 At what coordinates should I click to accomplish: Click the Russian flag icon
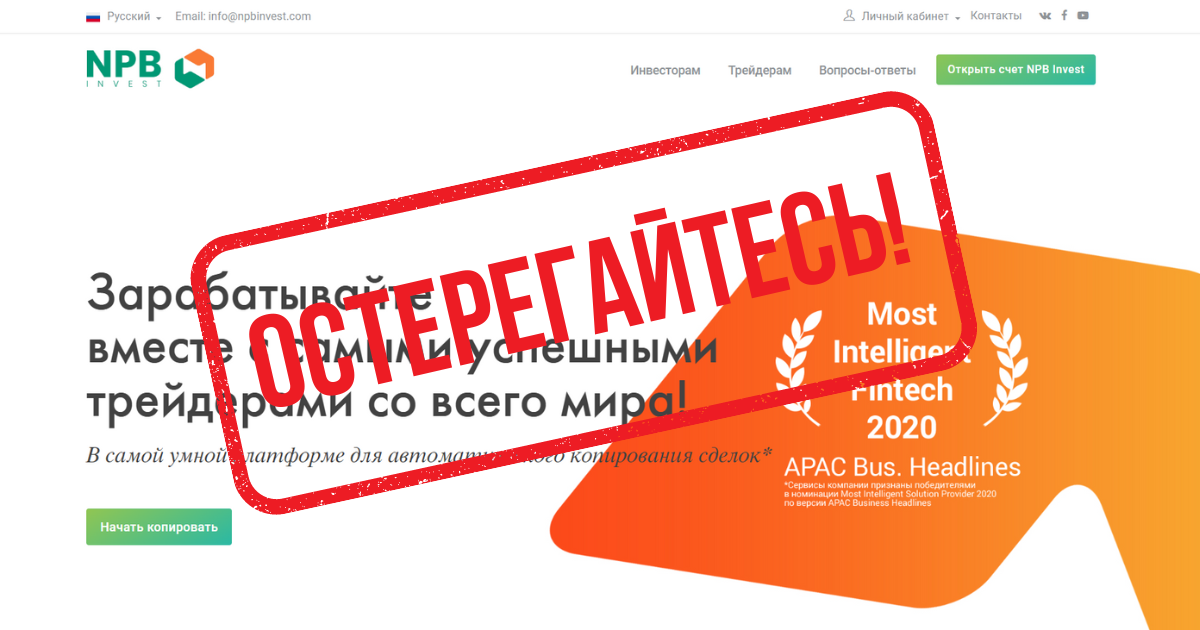tap(93, 17)
